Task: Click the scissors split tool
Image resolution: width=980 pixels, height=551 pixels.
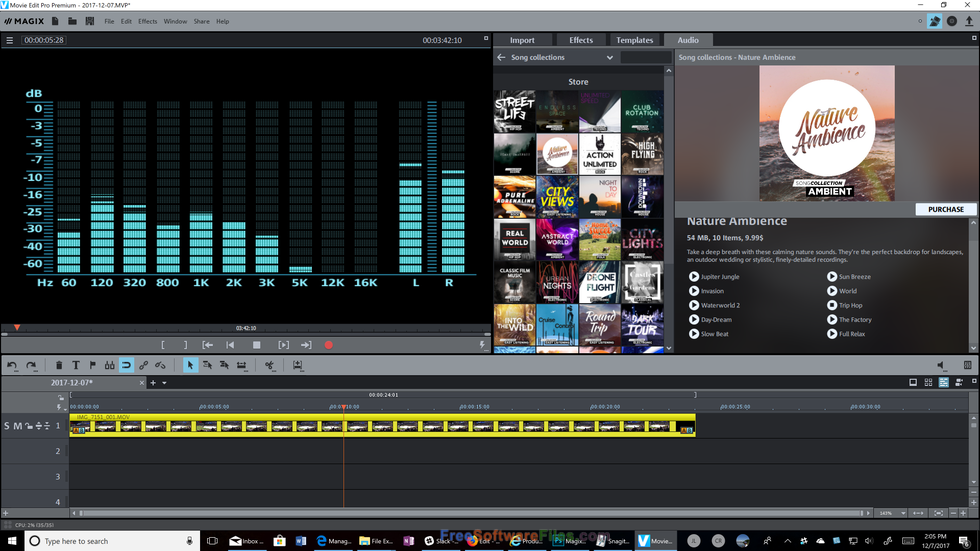Action: click(269, 365)
